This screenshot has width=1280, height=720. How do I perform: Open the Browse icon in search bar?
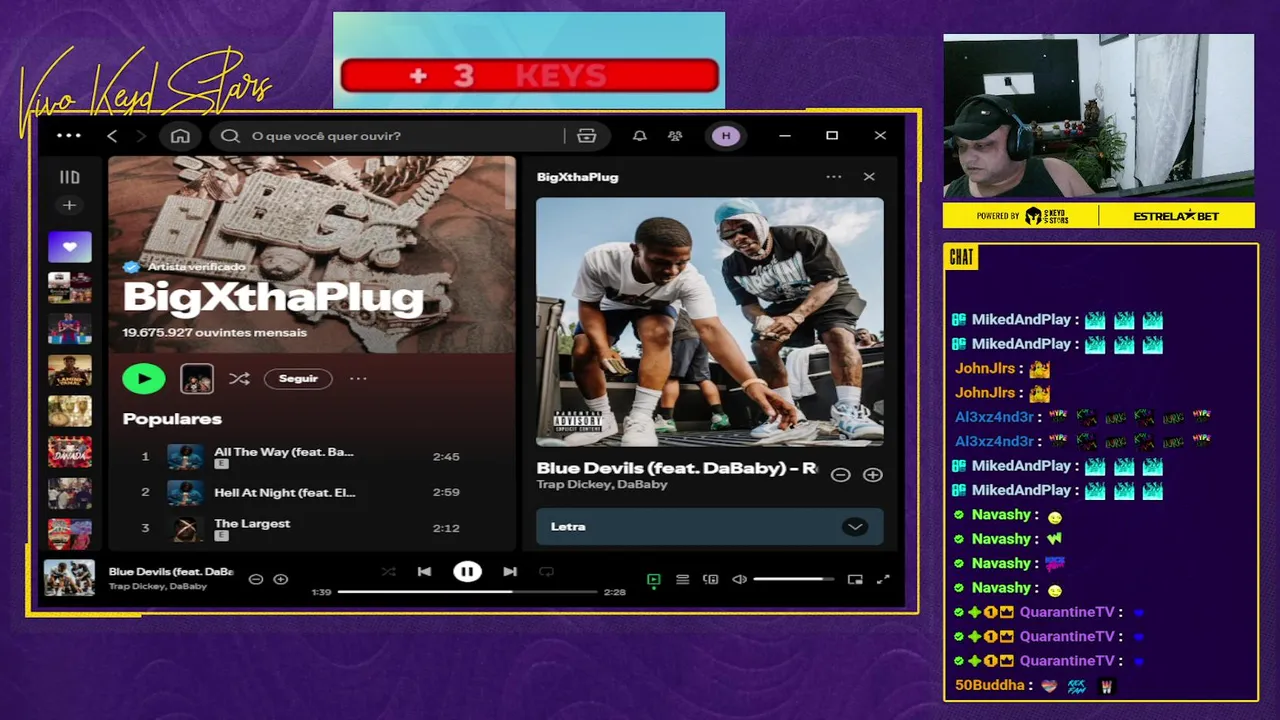pos(587,136)
